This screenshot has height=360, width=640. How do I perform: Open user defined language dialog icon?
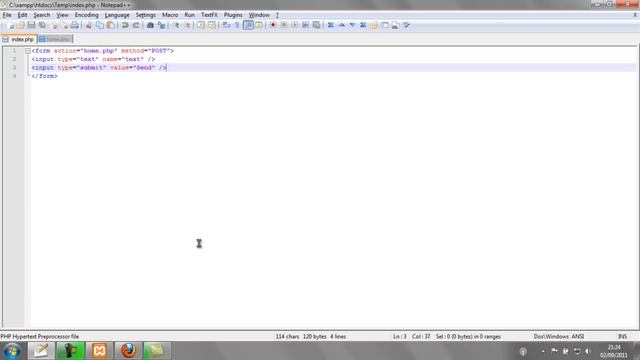coord(259,25)
